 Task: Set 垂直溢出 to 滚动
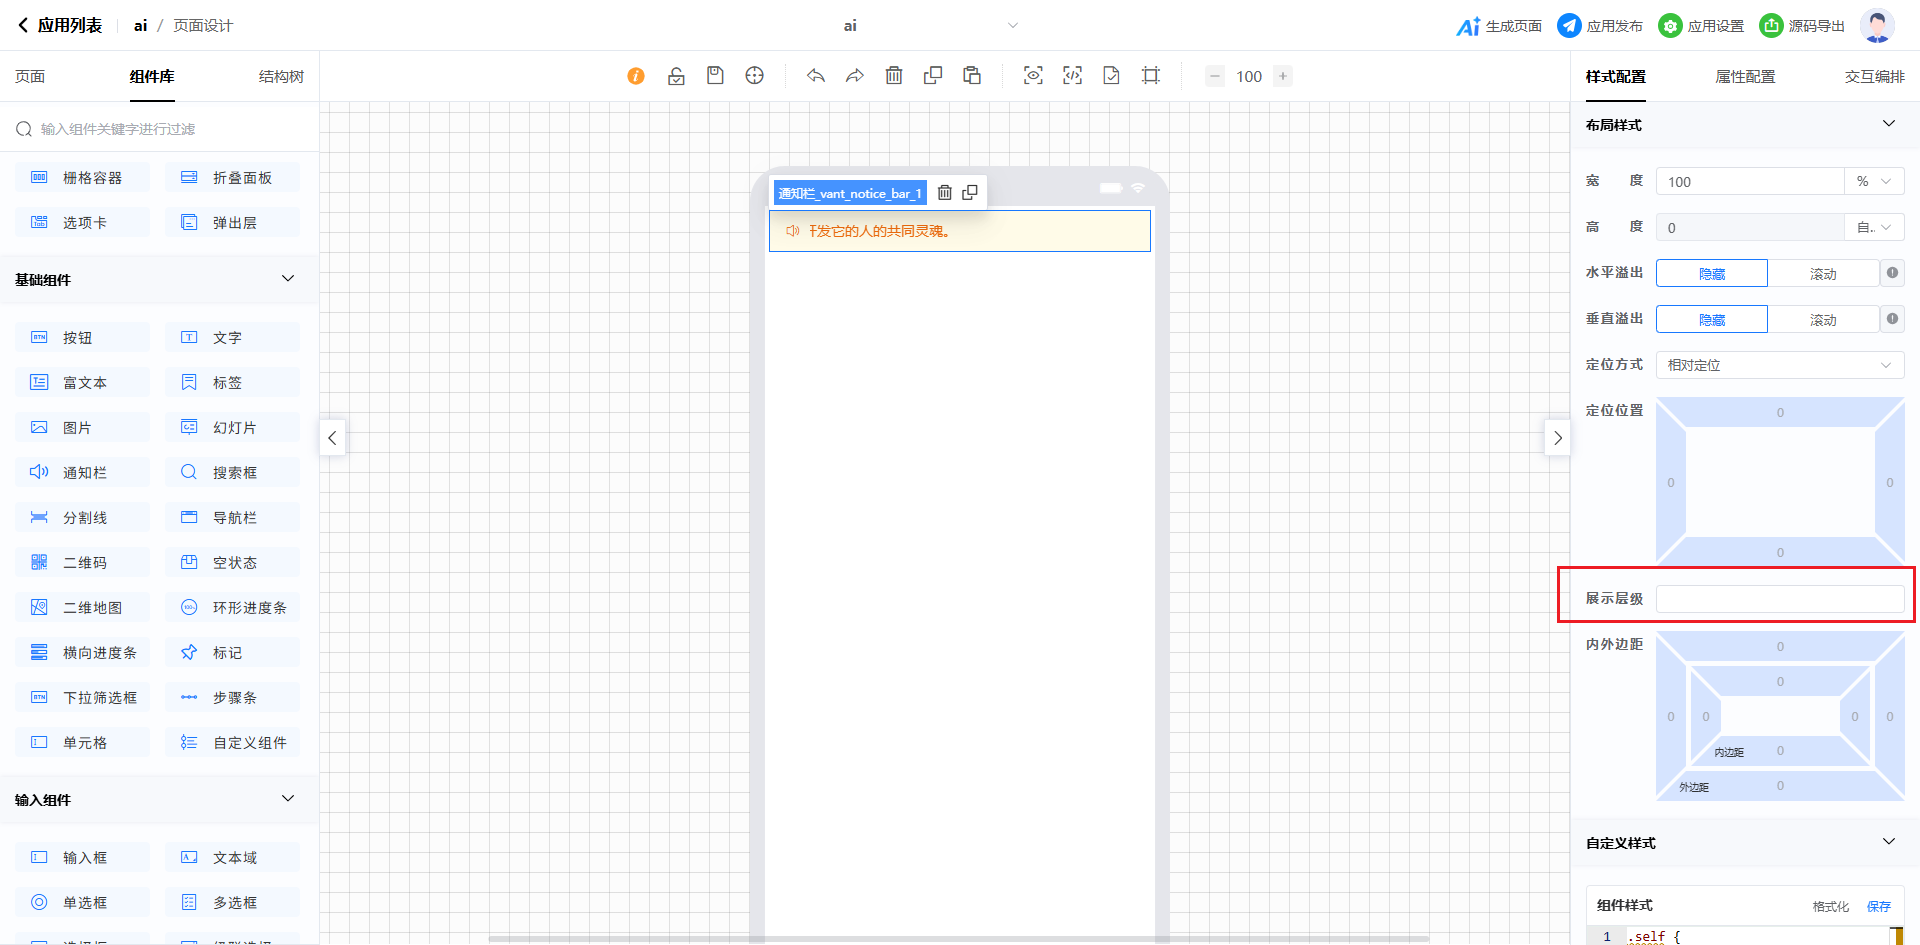1822,320
